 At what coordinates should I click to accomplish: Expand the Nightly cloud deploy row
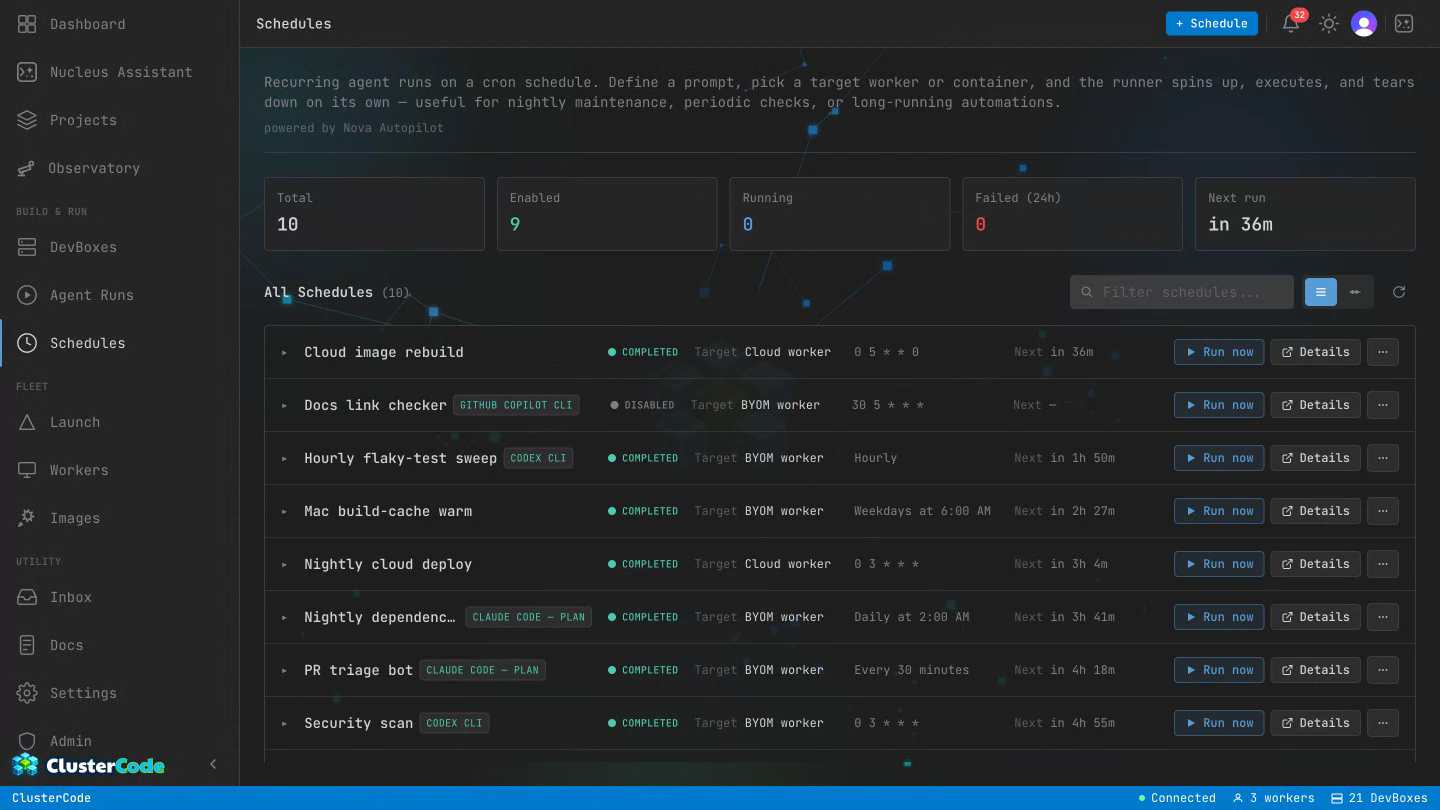pos(284,564)
